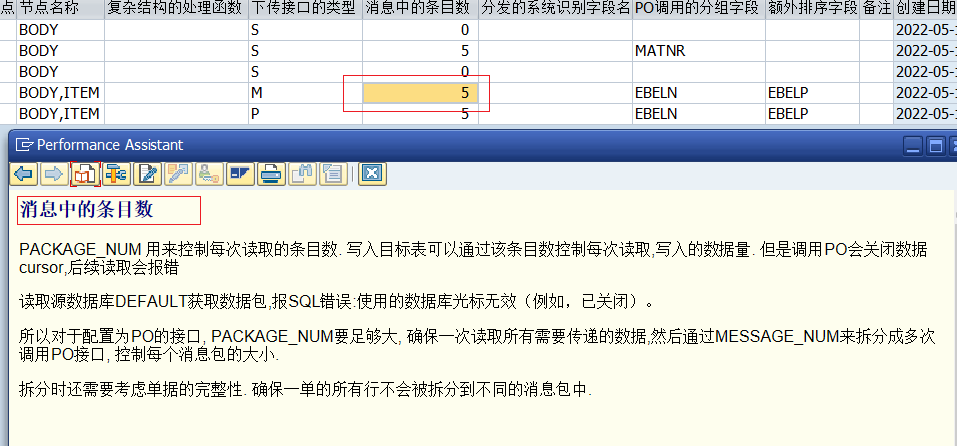Viewport: 957px width, 446px height.
Task: Click the P interface type cell
Action: (305, 113)
